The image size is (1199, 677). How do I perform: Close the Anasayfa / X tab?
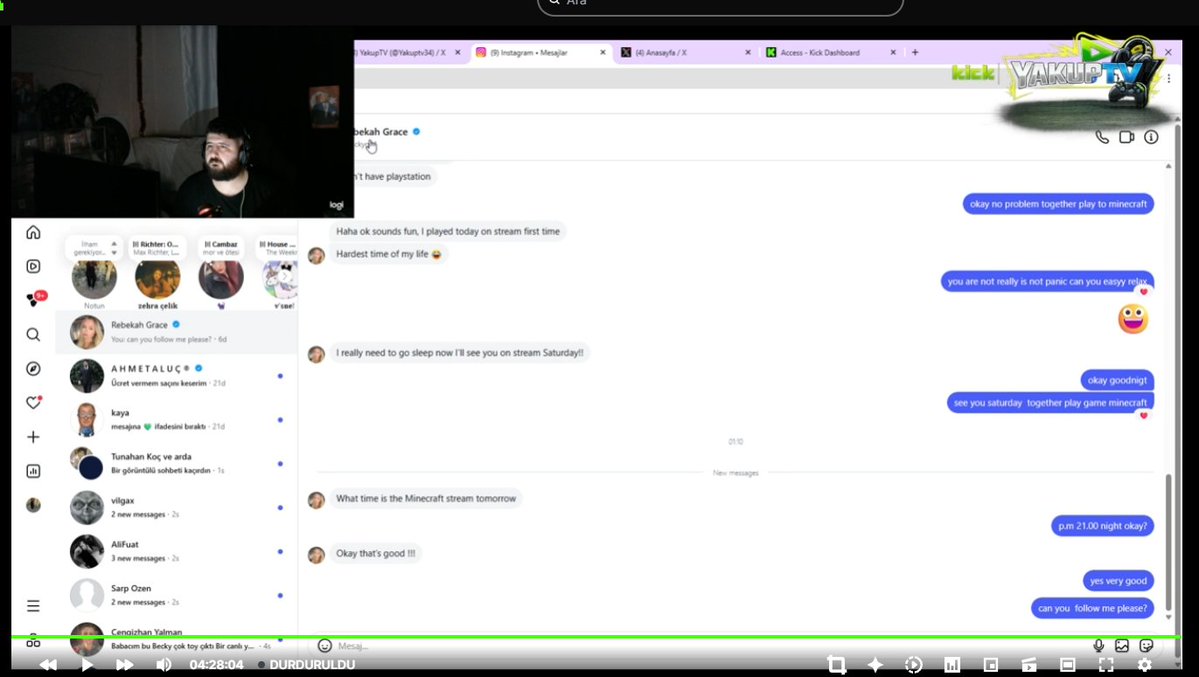(x=748, y=53)
